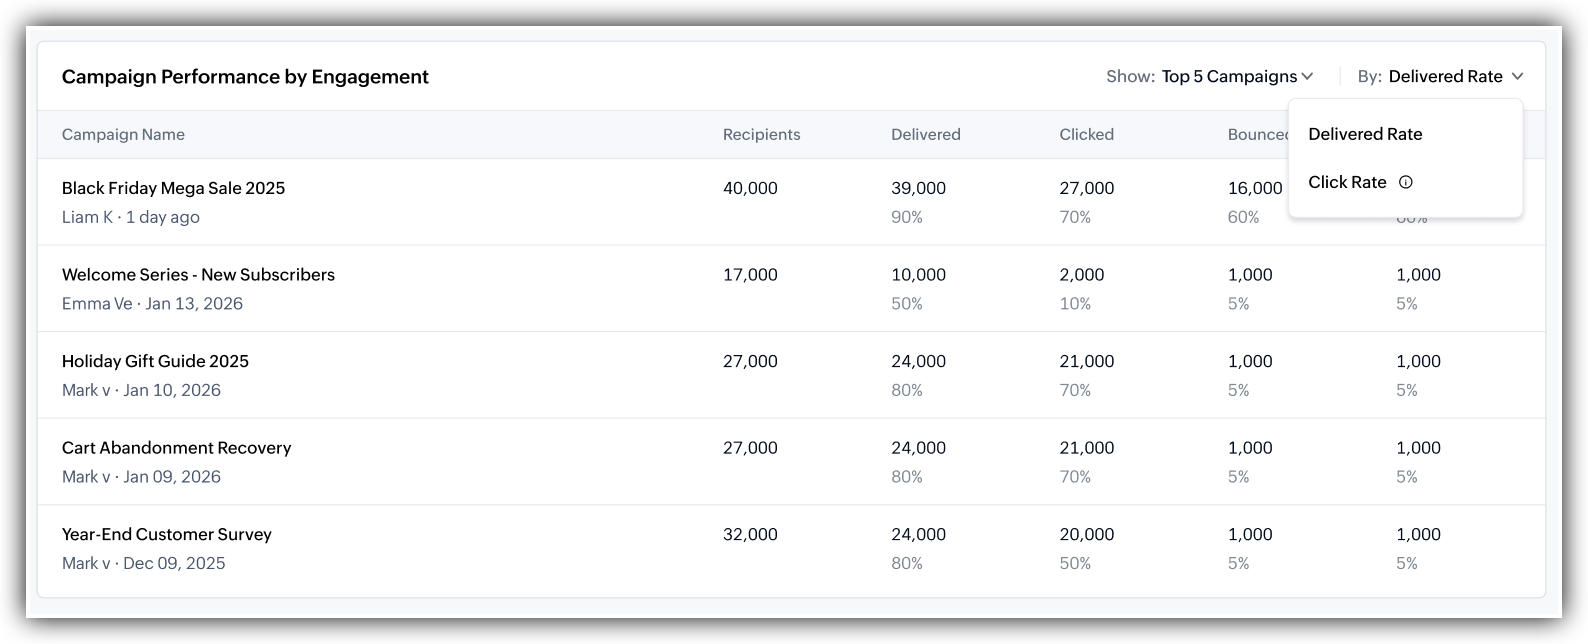Click the Clicked column header
The image size is (1588, 644).
1086,134
